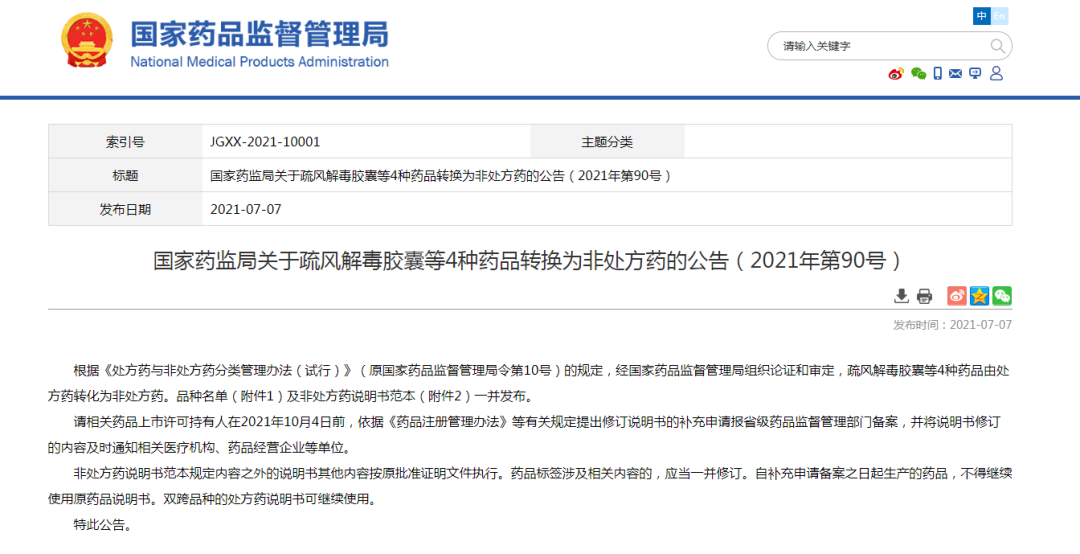The height and width of the screenshot is (554, 1080).
Task: Click the 标题 label cell
Action: point(125,176)
